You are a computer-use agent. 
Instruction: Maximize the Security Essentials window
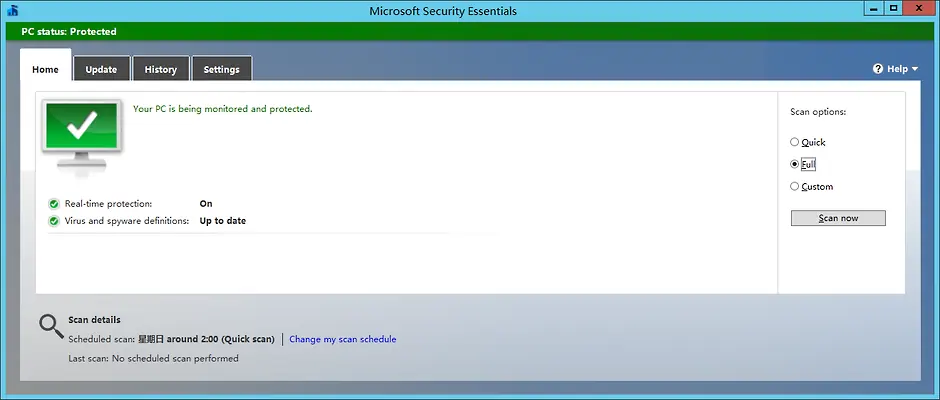point(894,8)
